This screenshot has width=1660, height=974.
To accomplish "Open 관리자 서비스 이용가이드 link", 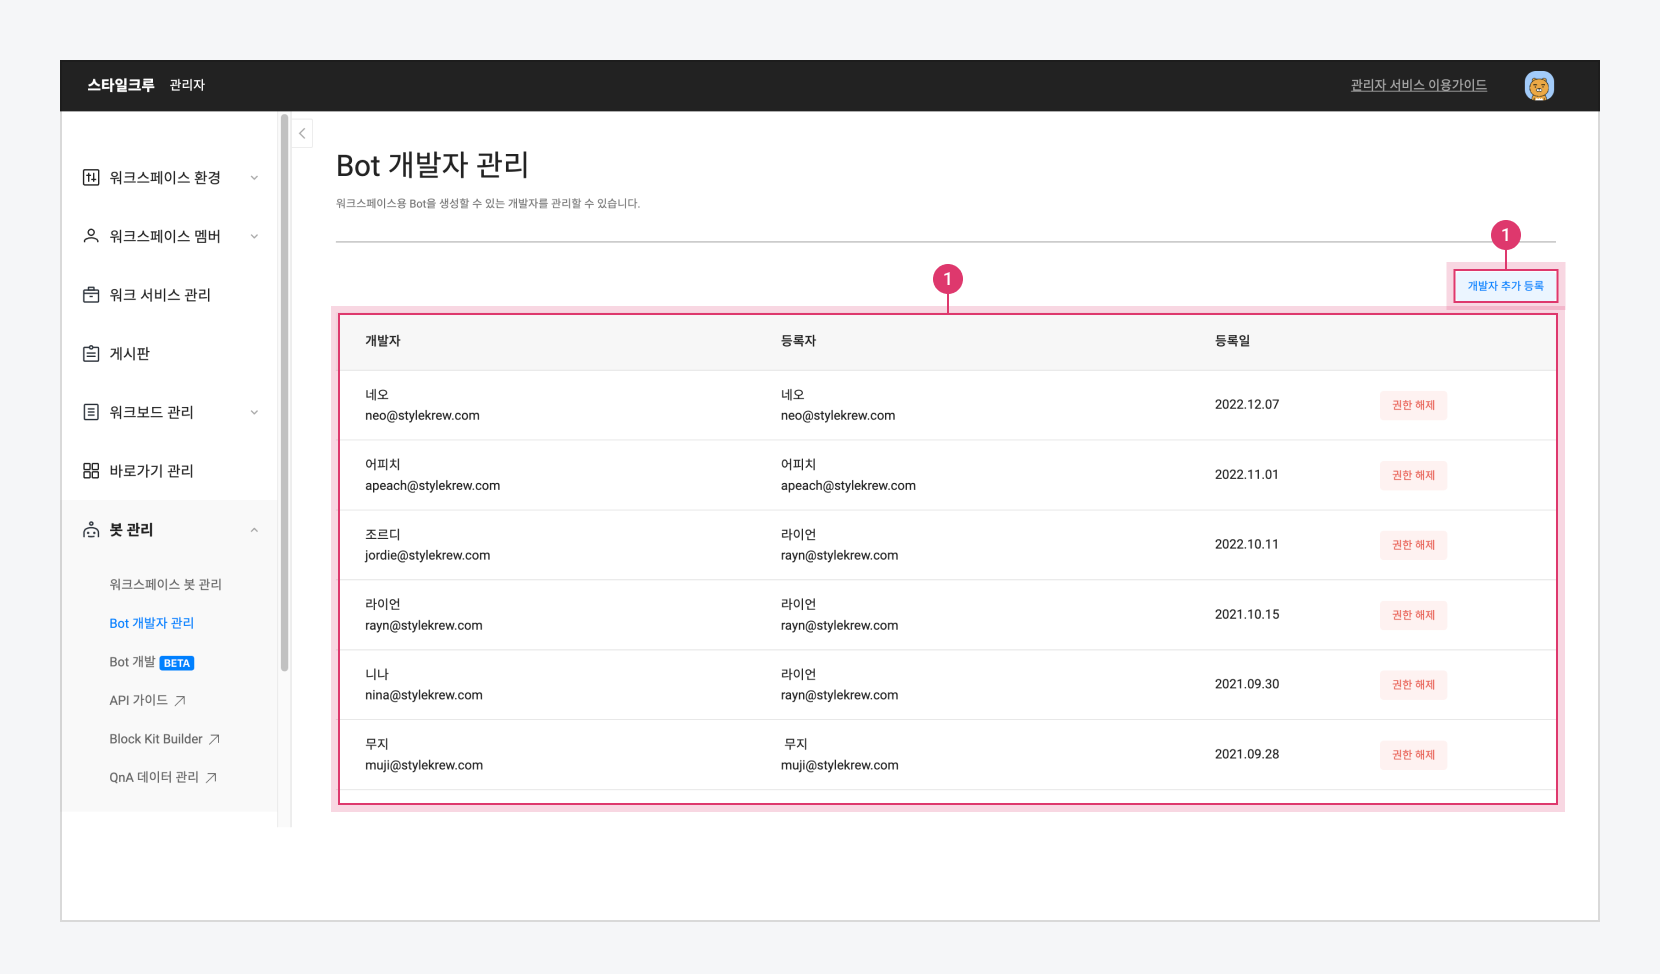I will [1418, 85].
